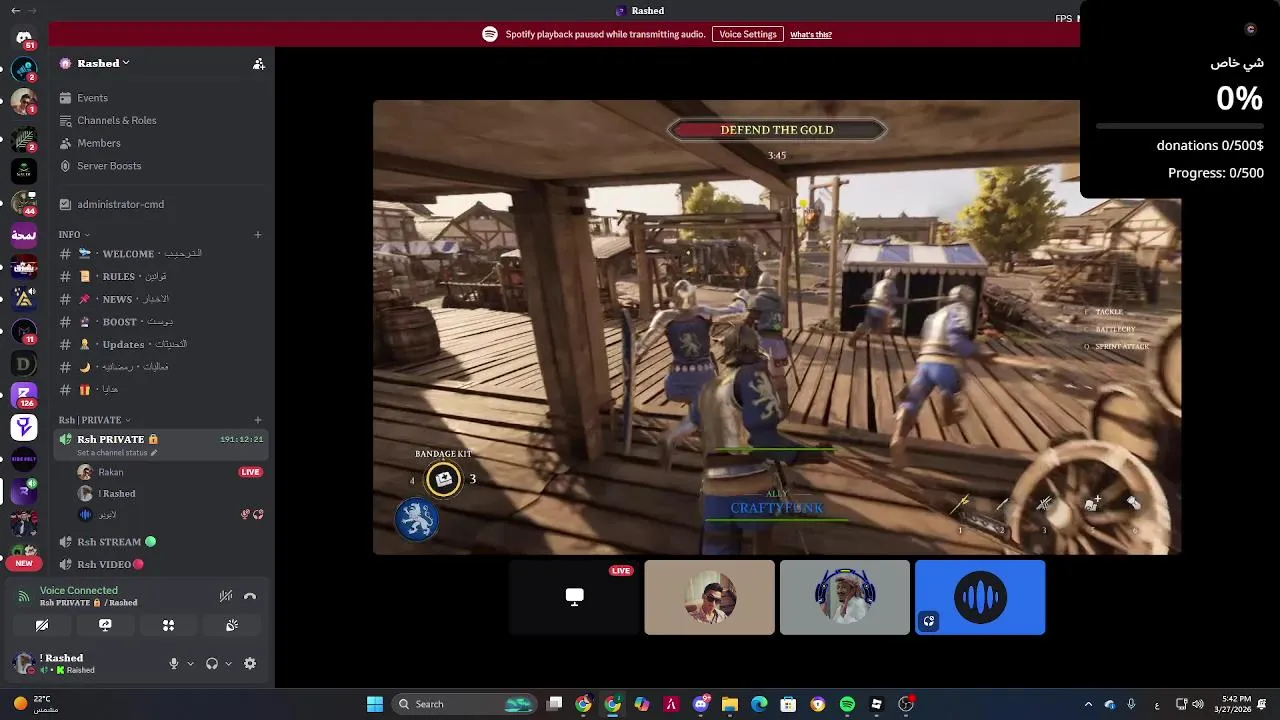Open the server icon with the 44 badge
The width and height of the screenshot is (1280, 720).
tap(24, 202)
